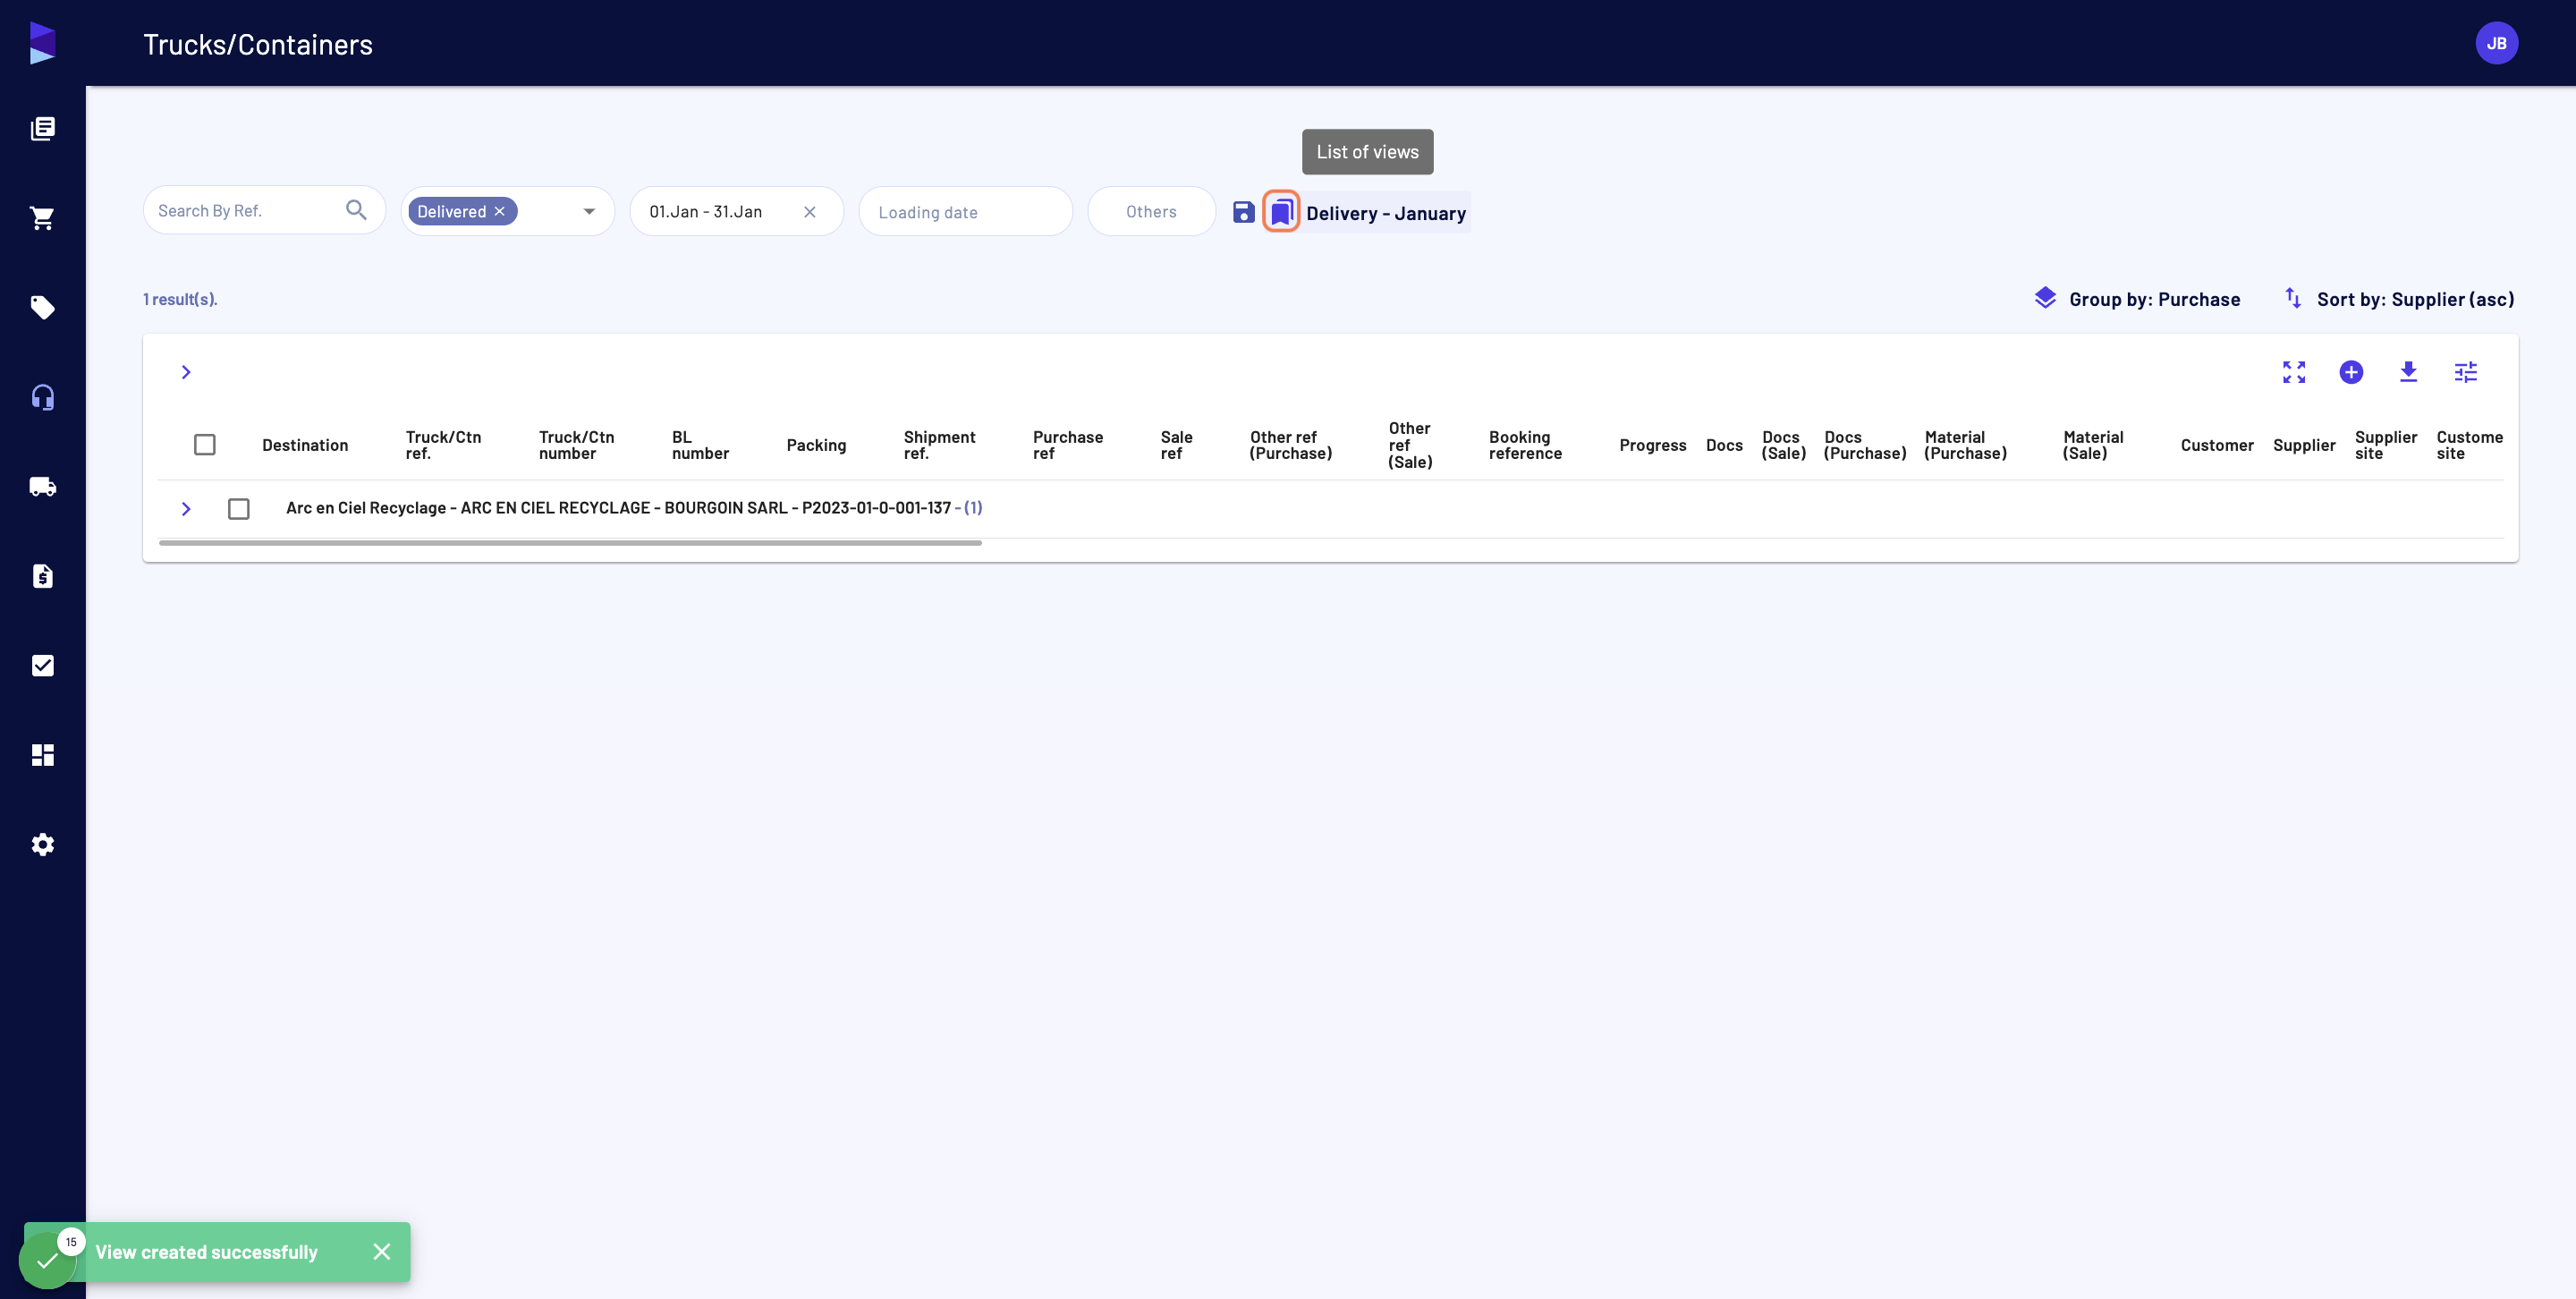Click the Destination column header
2576x1299 pixels.
[305, 446]
